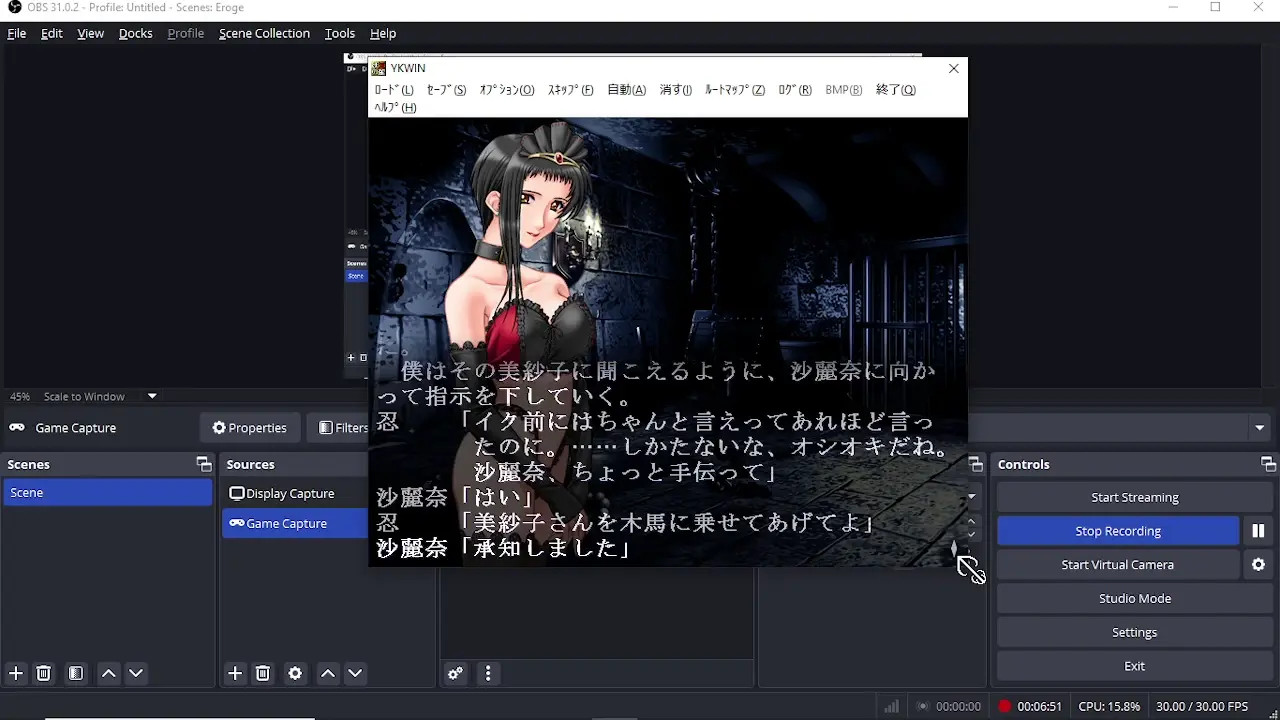The image size is (1280, 720).
Task: Add a new source with plus icon
Action: pyautogui.click(x=235, y=674)
